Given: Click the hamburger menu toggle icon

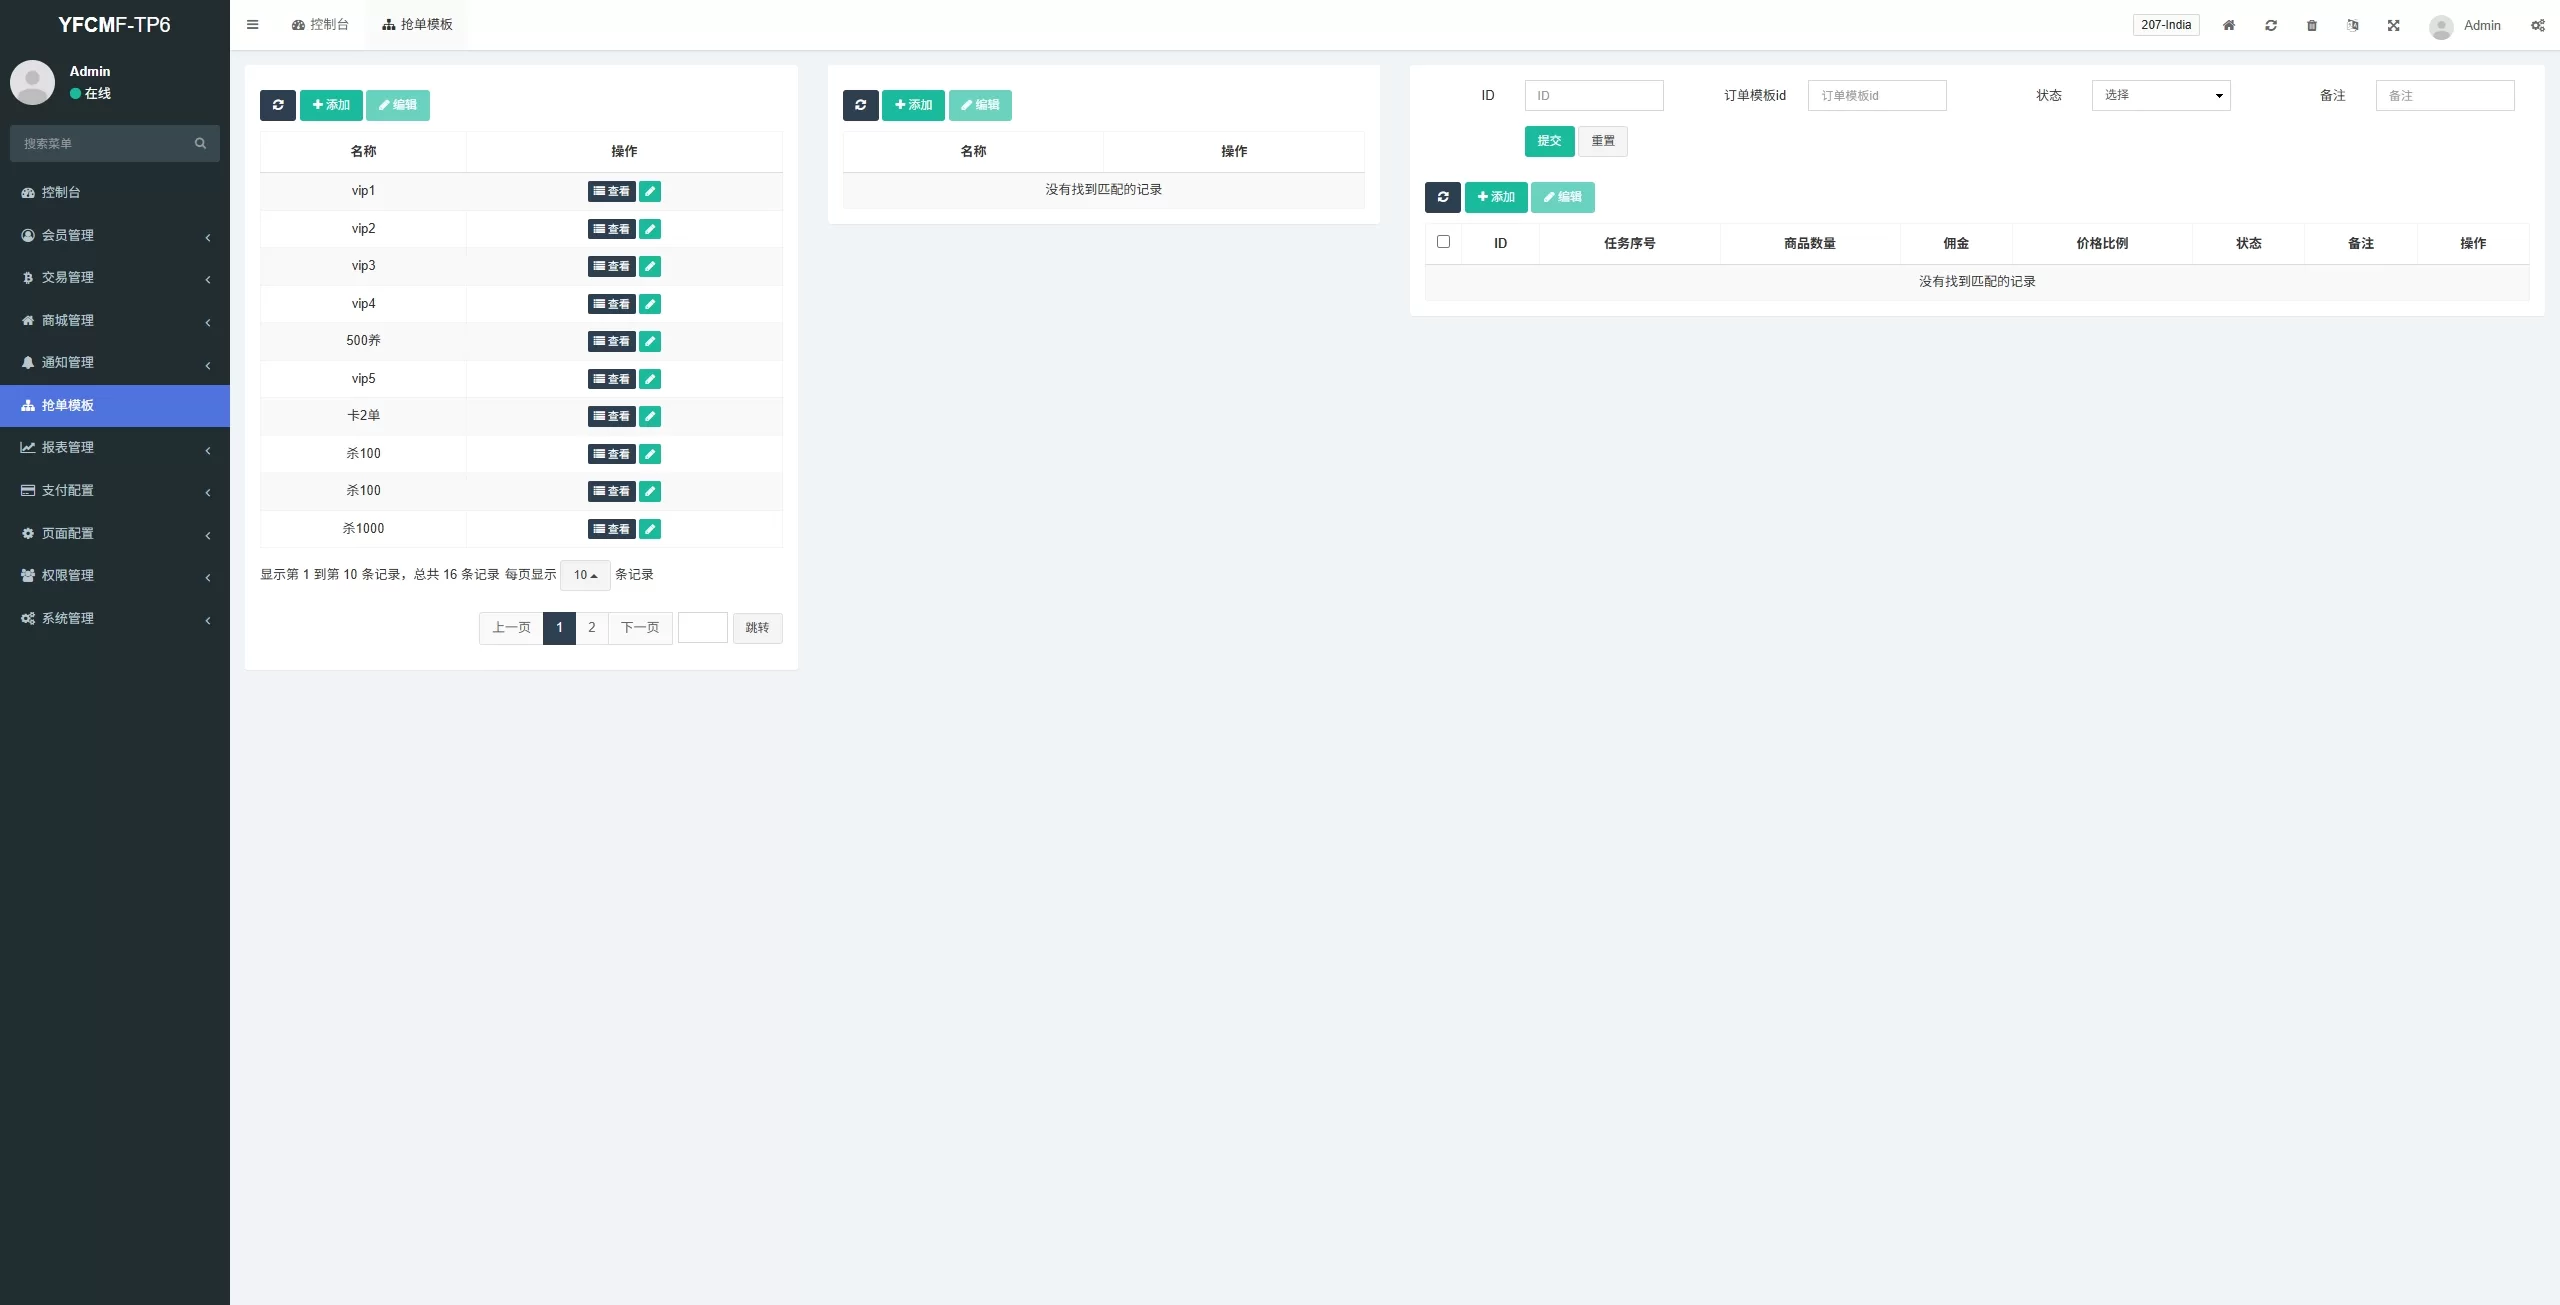Looking at the screenshot, I should [x=252, y=25].
